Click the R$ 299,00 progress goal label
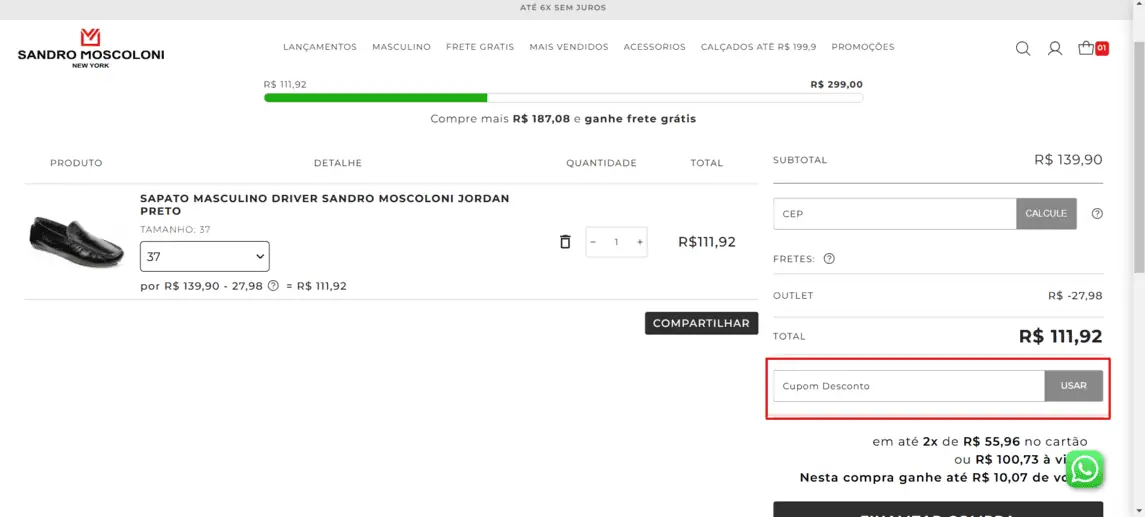The image size is (1145, 517). click(x=836, y=84)
